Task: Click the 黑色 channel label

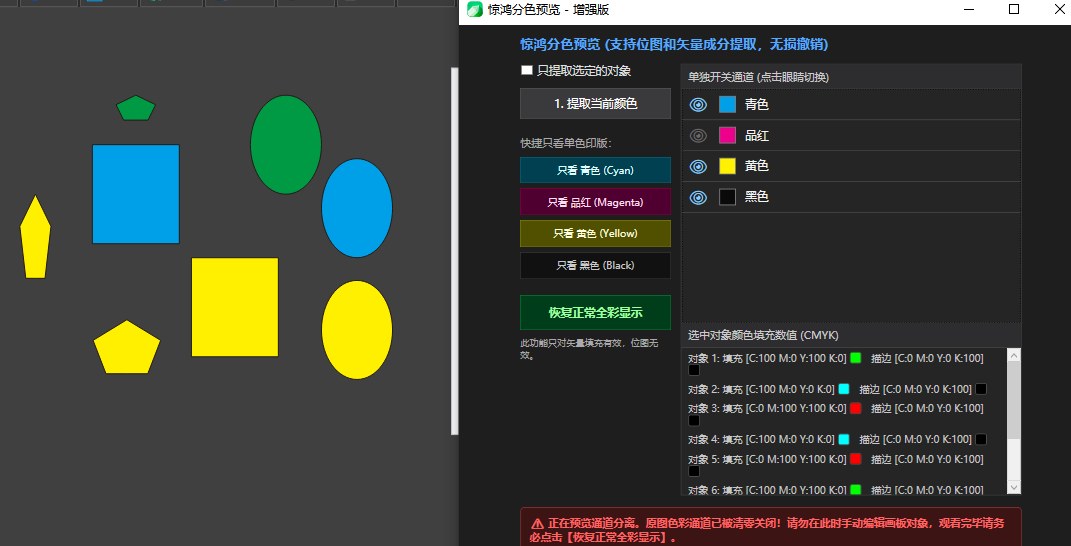Action: click(757, 197)
